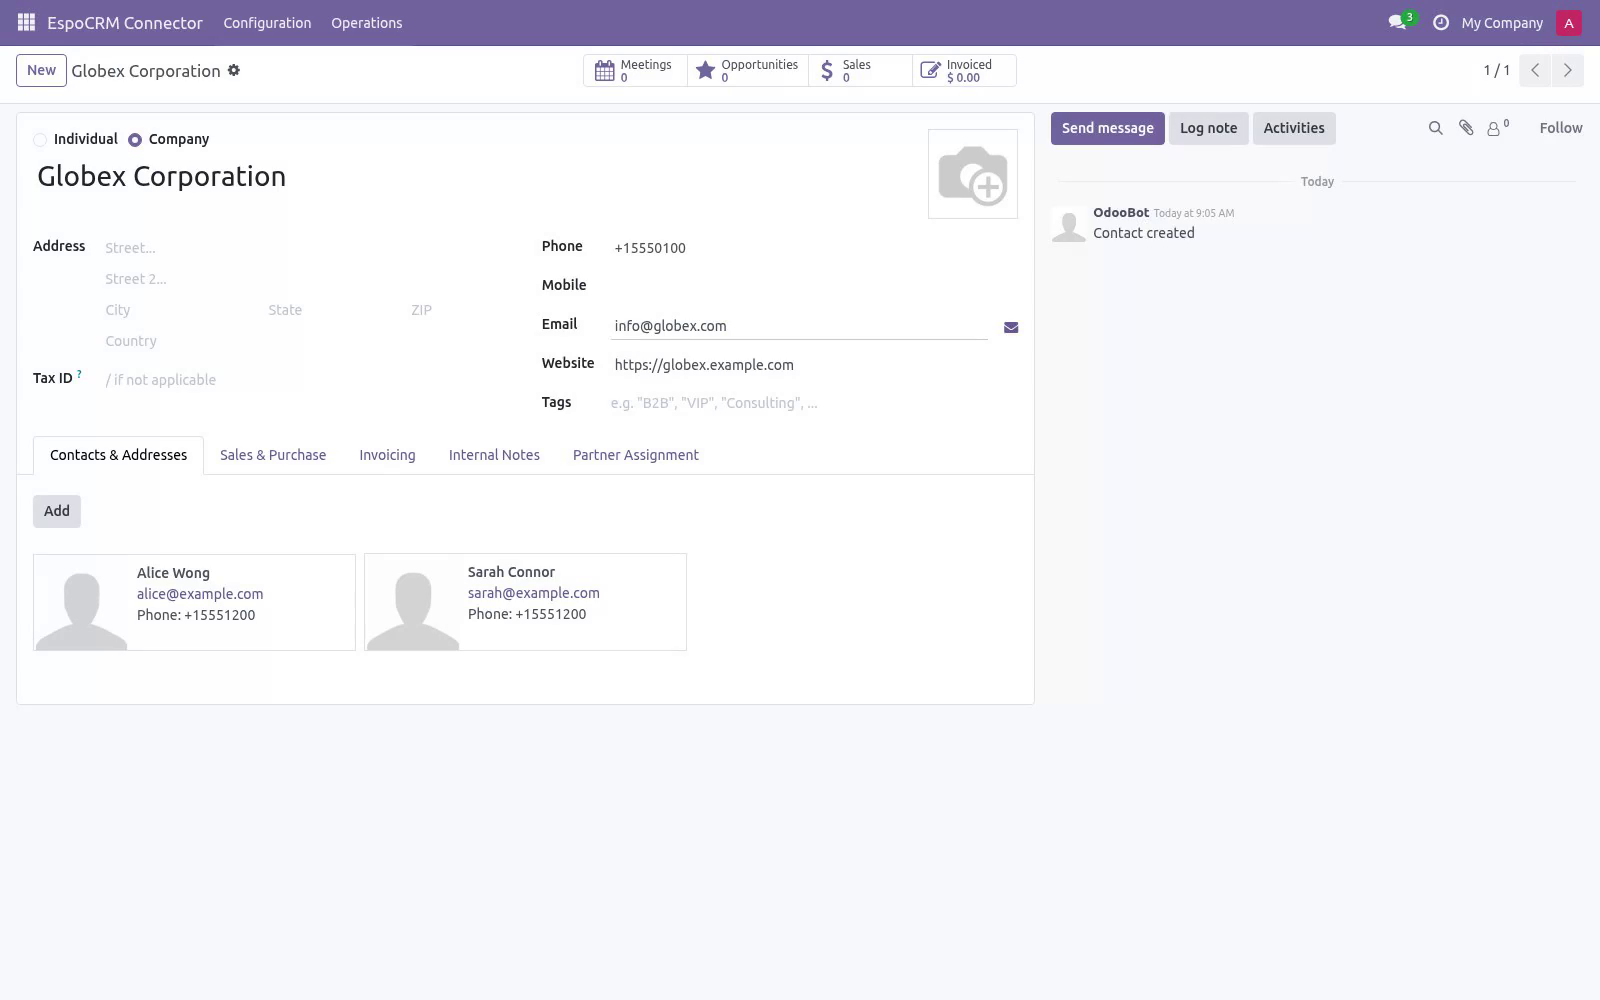Click Add contact button
The width and height of the screenshot is (1600, 1000).
pos(57,511)
